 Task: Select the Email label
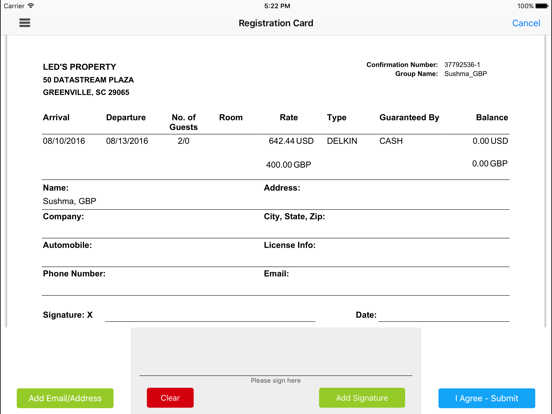[276, 274]
